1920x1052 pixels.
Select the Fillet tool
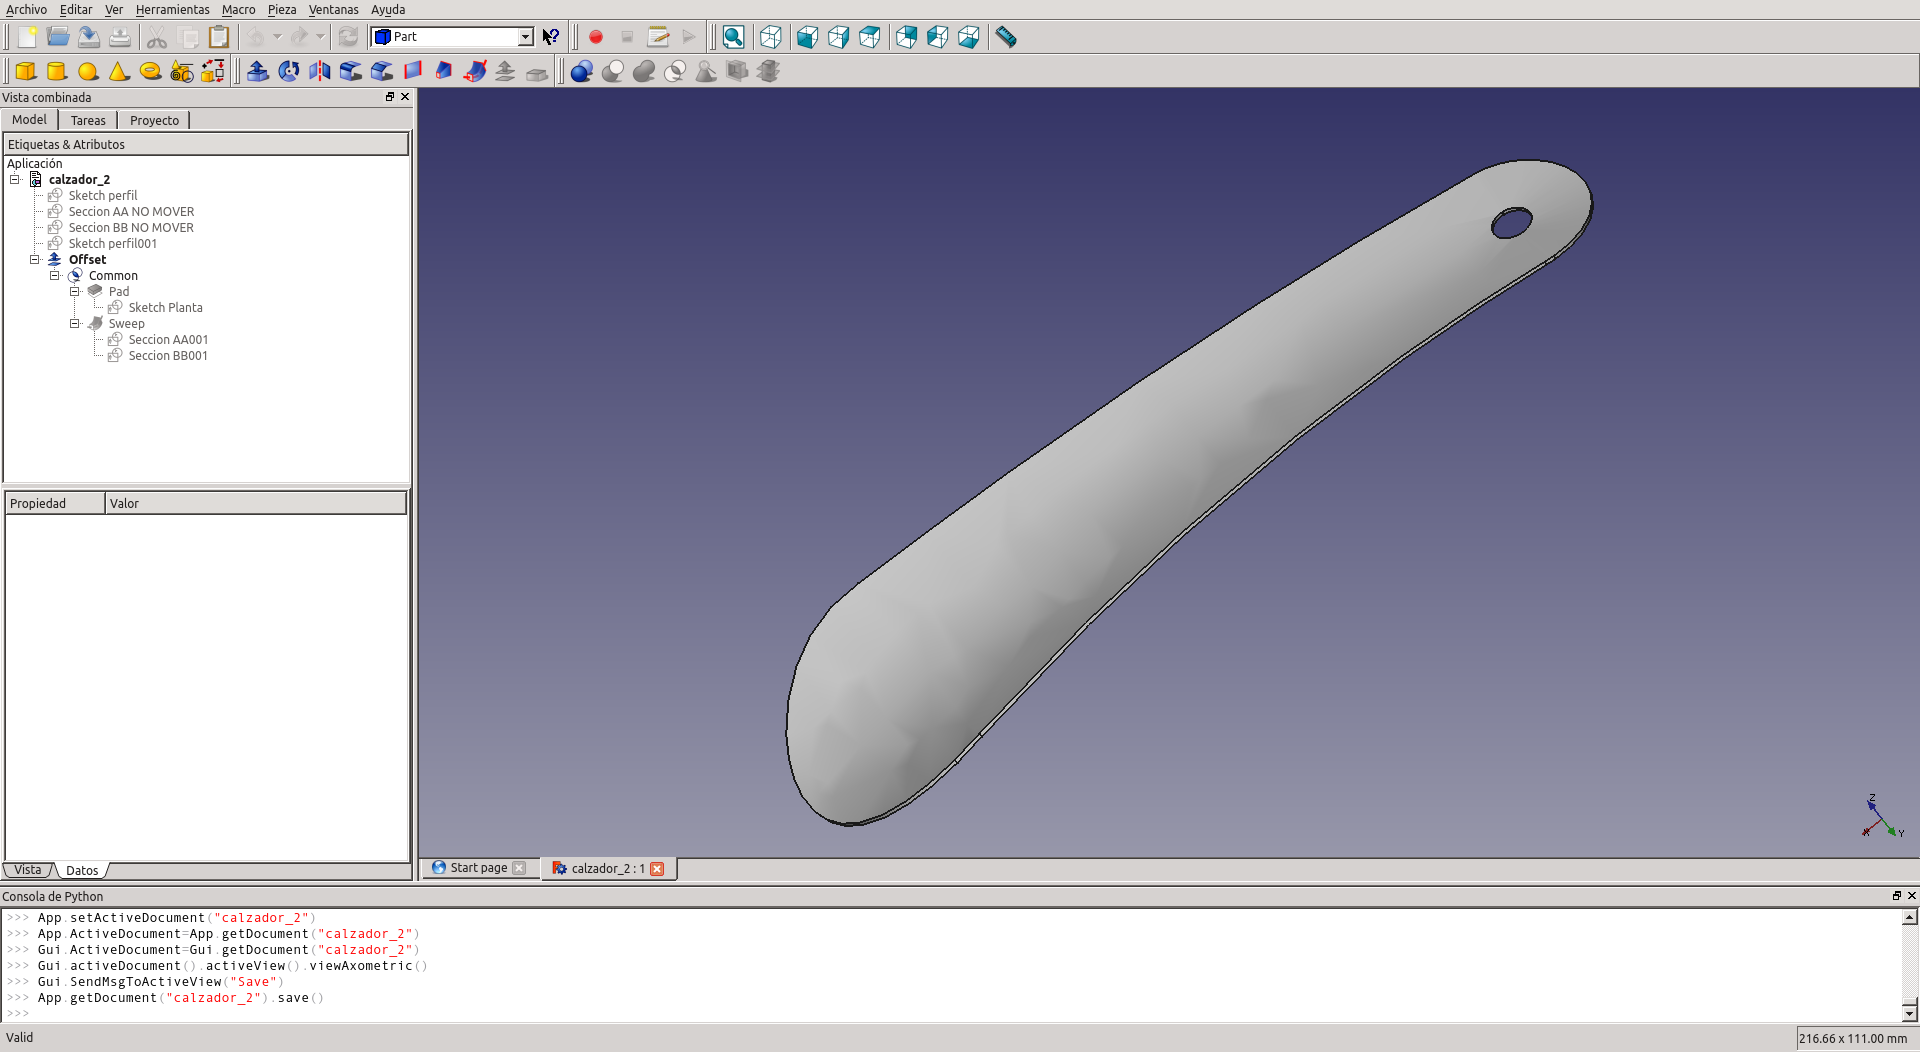[x=351, y=71]
